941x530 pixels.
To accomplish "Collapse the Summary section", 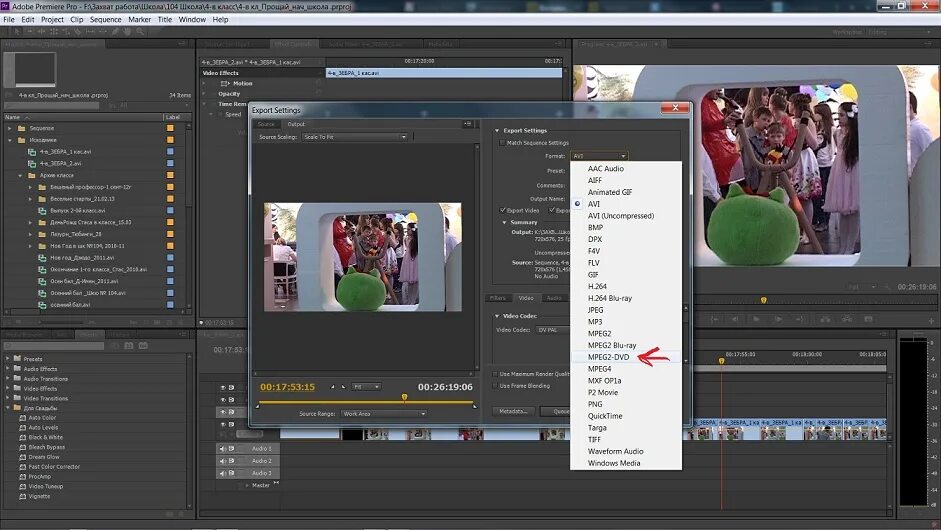I will tap(504, 222).
